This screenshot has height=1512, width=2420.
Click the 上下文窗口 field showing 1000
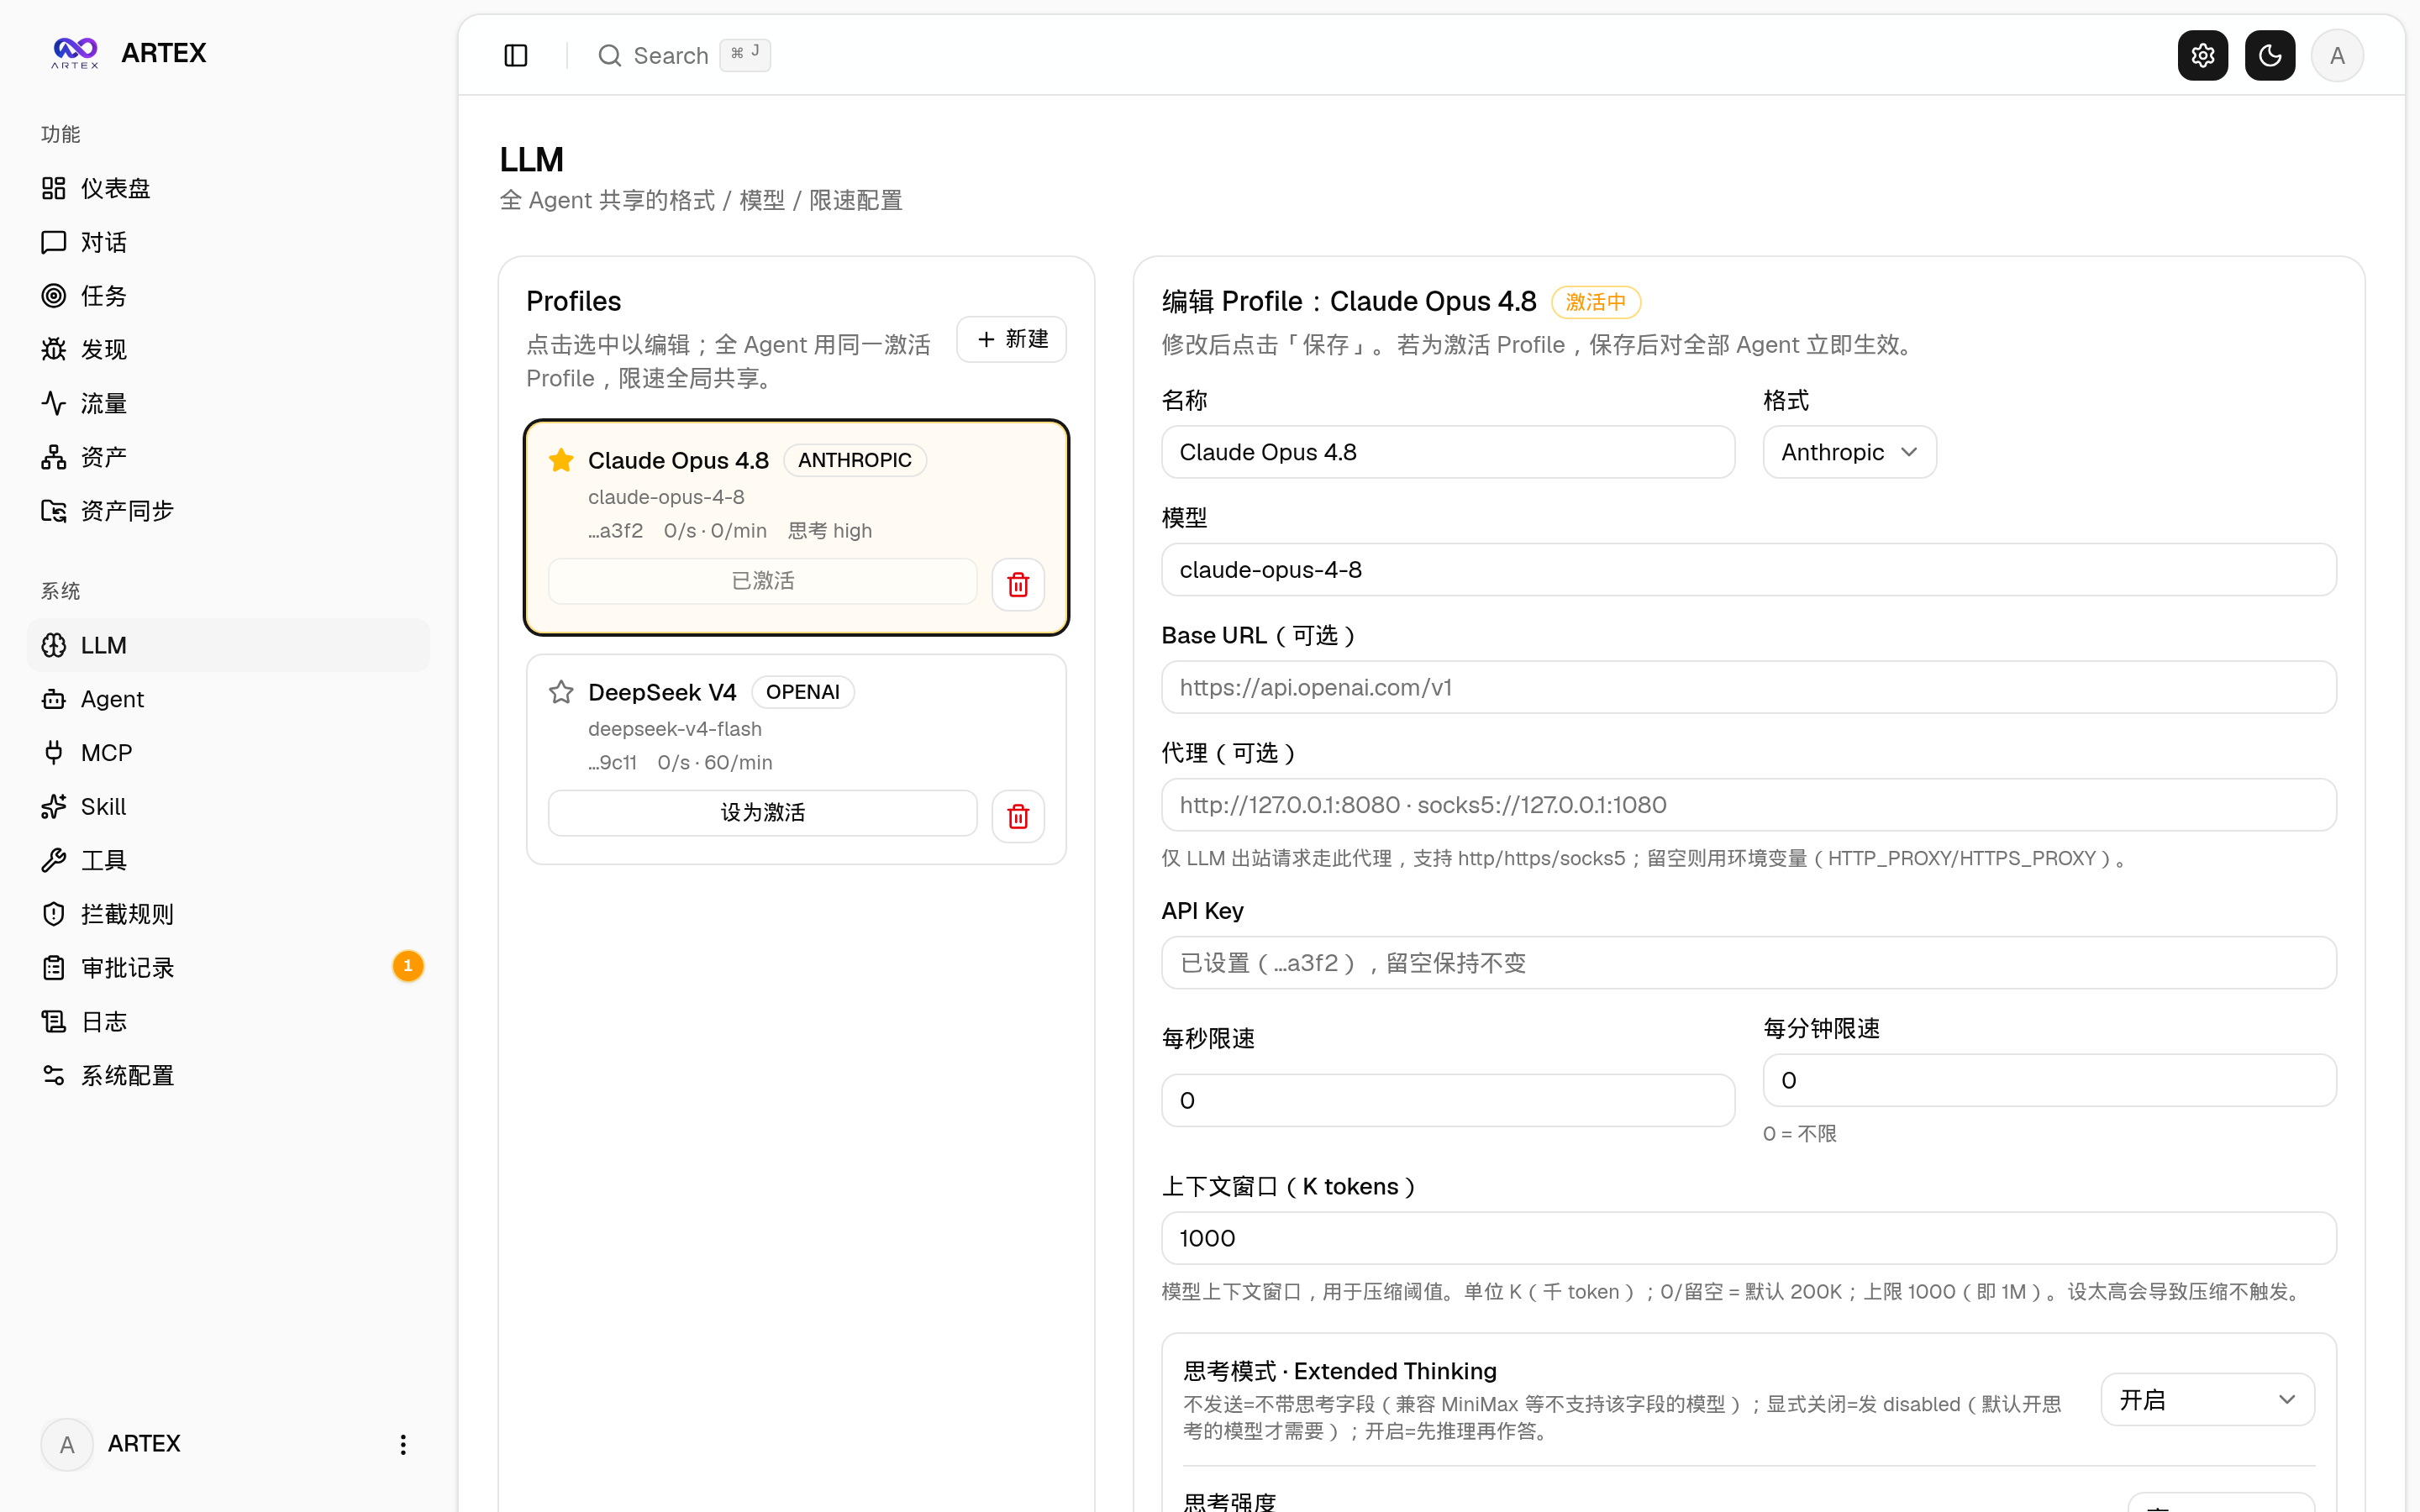(x=1749, y=1238)
